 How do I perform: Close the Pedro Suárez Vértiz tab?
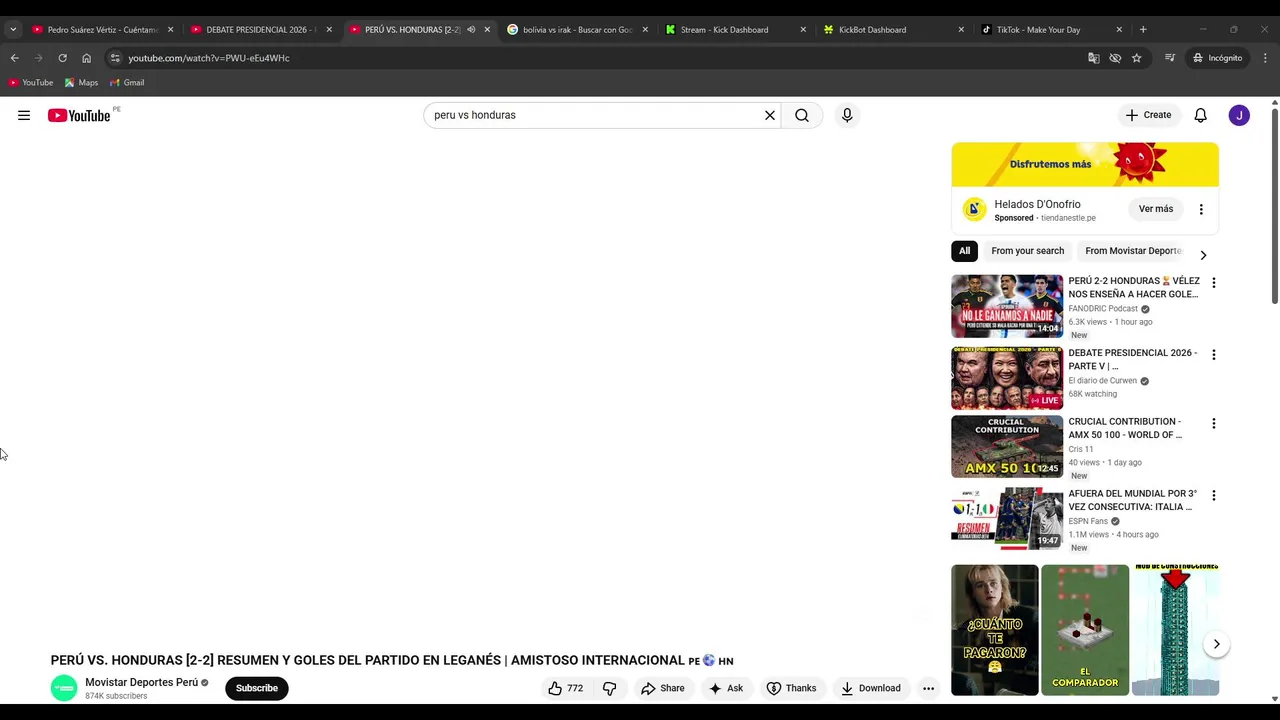pyautogui.click(x=170, y=30)
